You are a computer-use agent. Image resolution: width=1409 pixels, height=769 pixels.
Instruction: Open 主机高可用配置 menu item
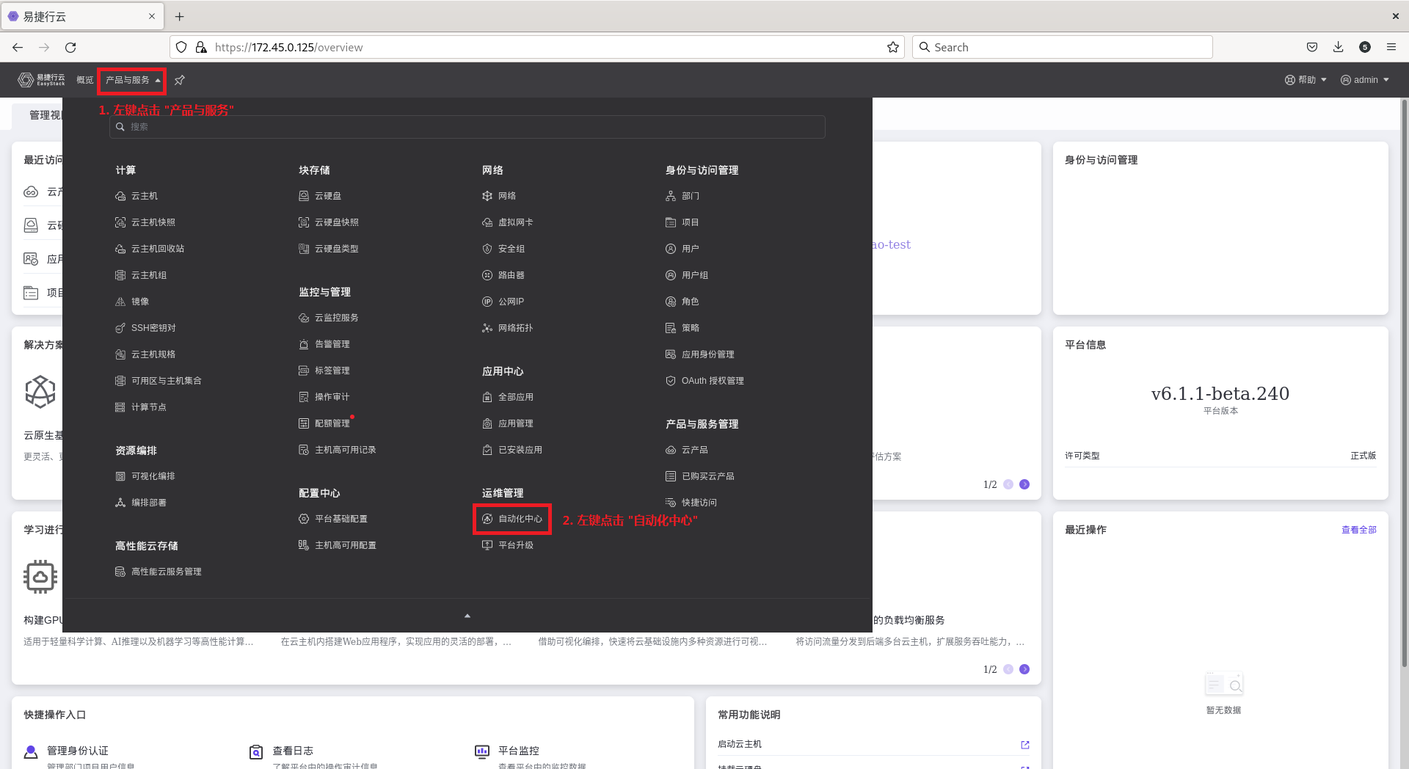pyautogui.click(x=337, y=545)
